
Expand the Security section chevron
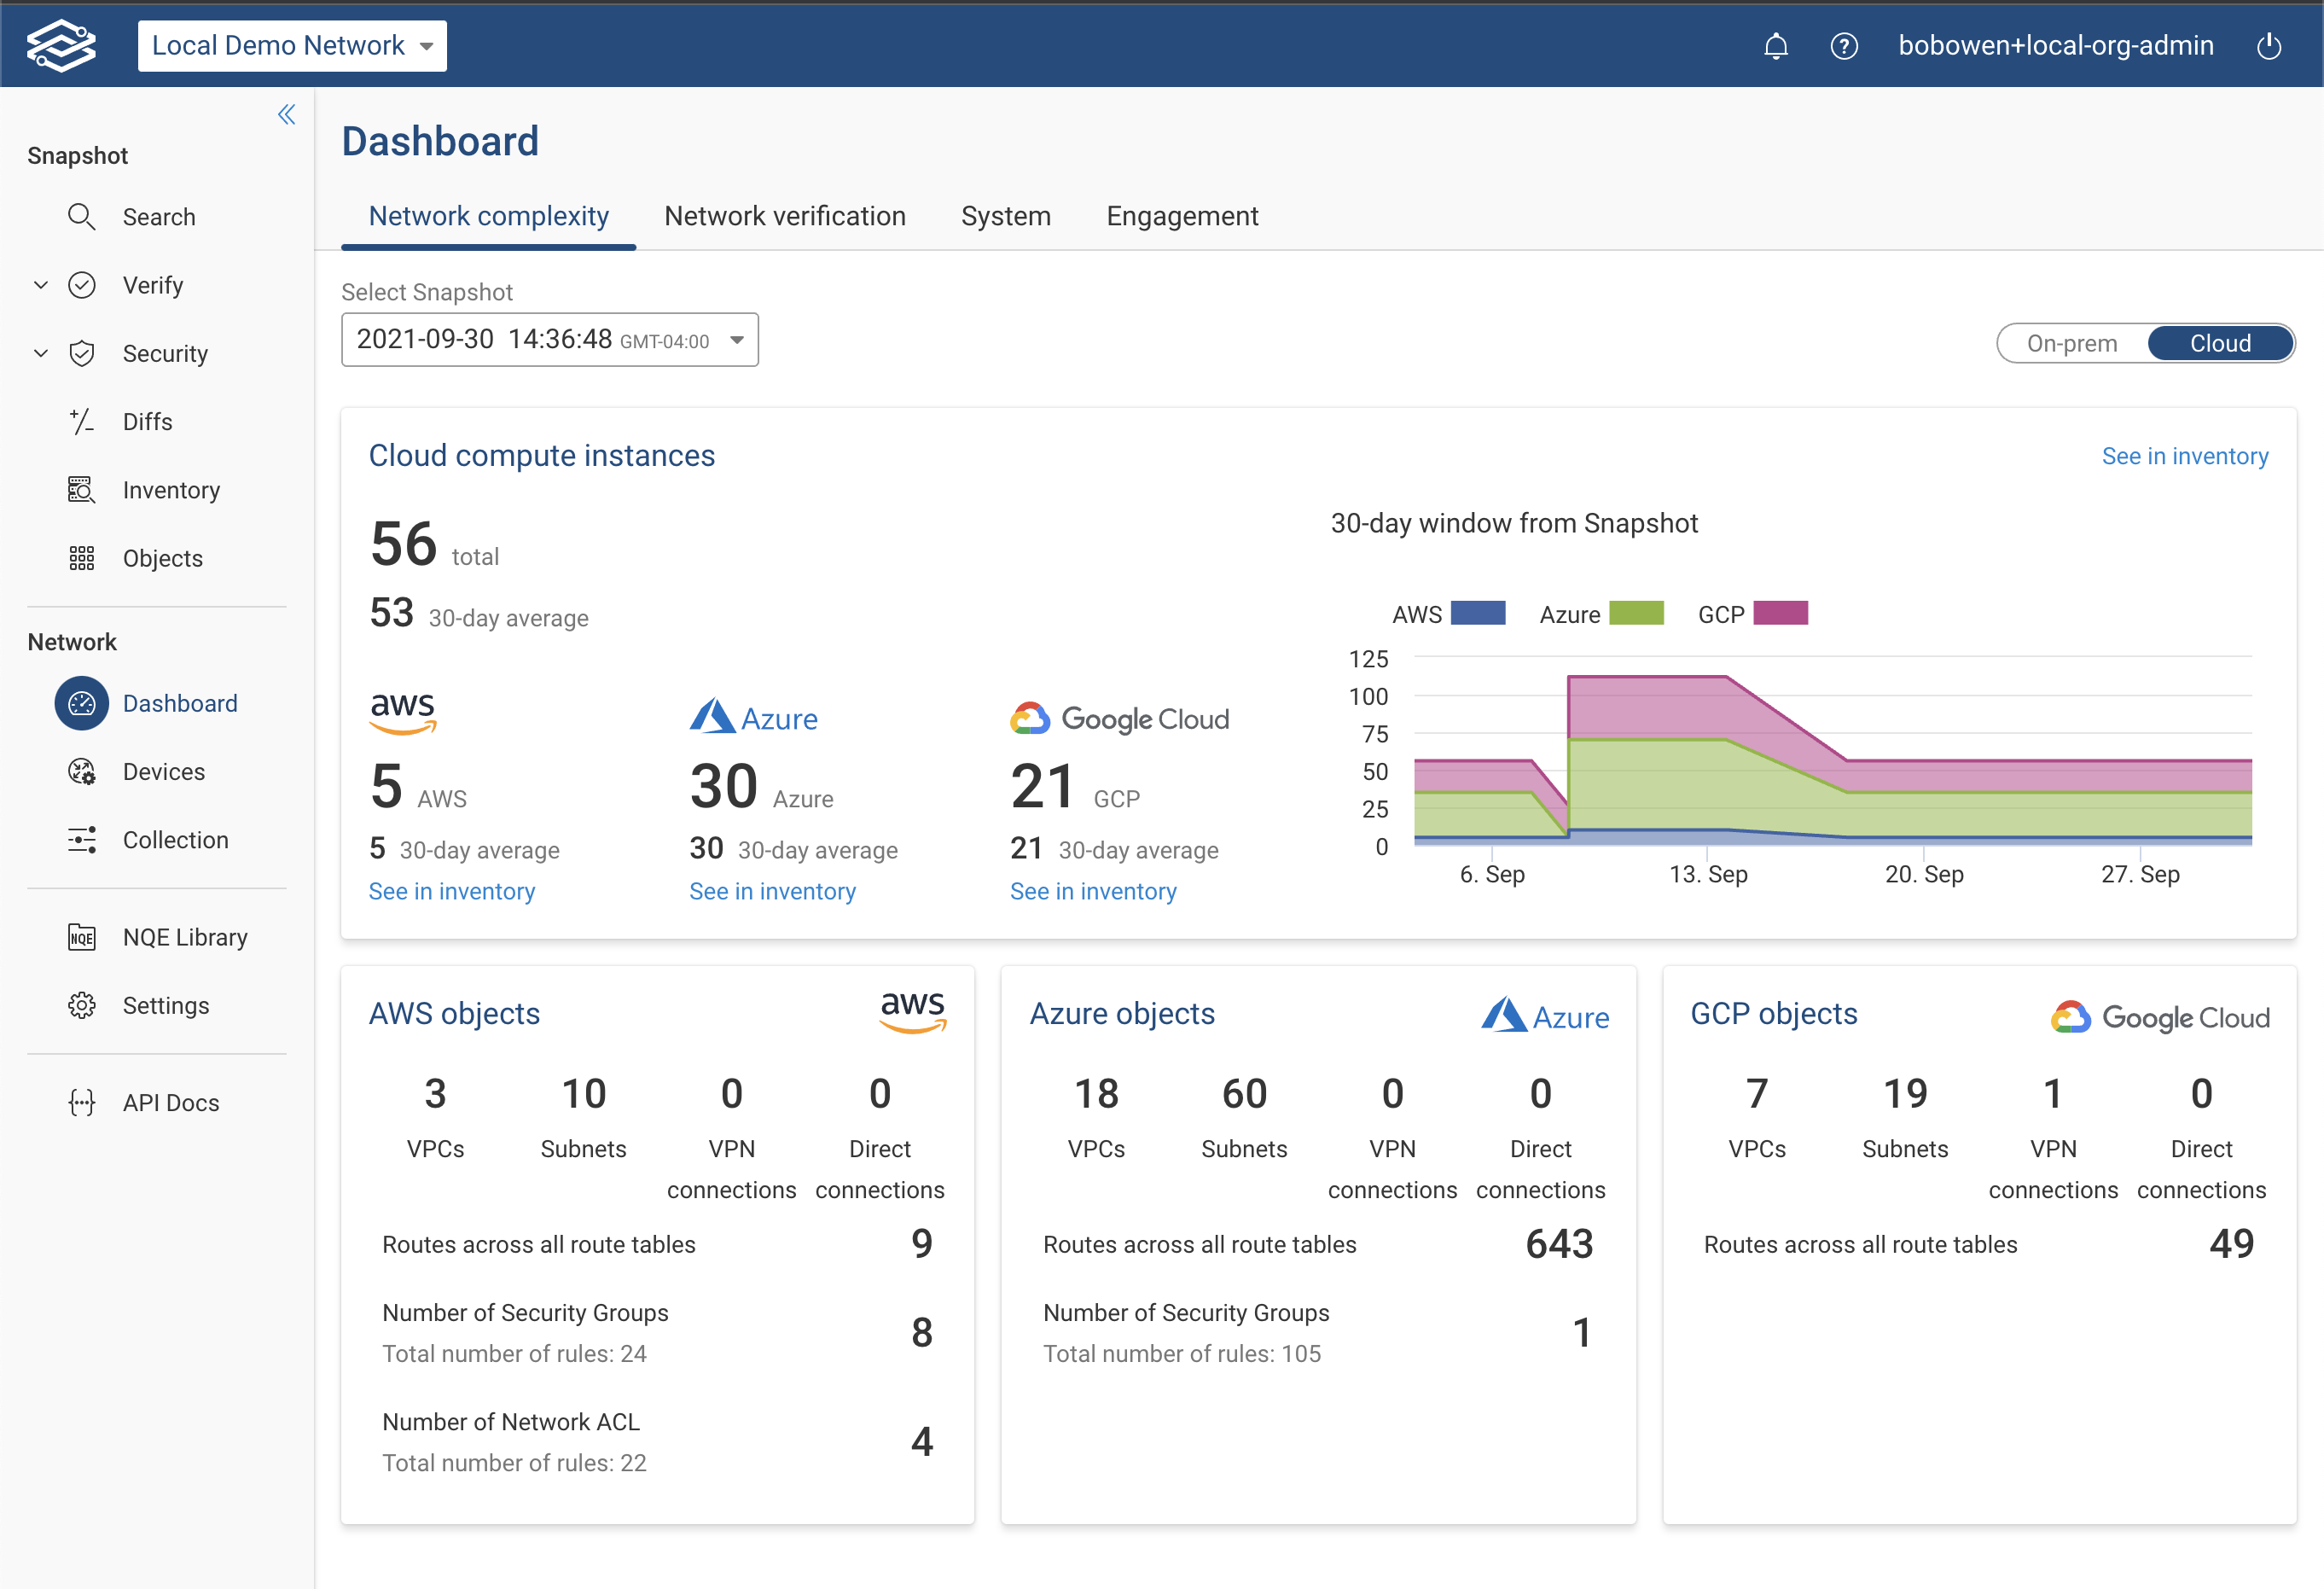(x=40, y=352)
